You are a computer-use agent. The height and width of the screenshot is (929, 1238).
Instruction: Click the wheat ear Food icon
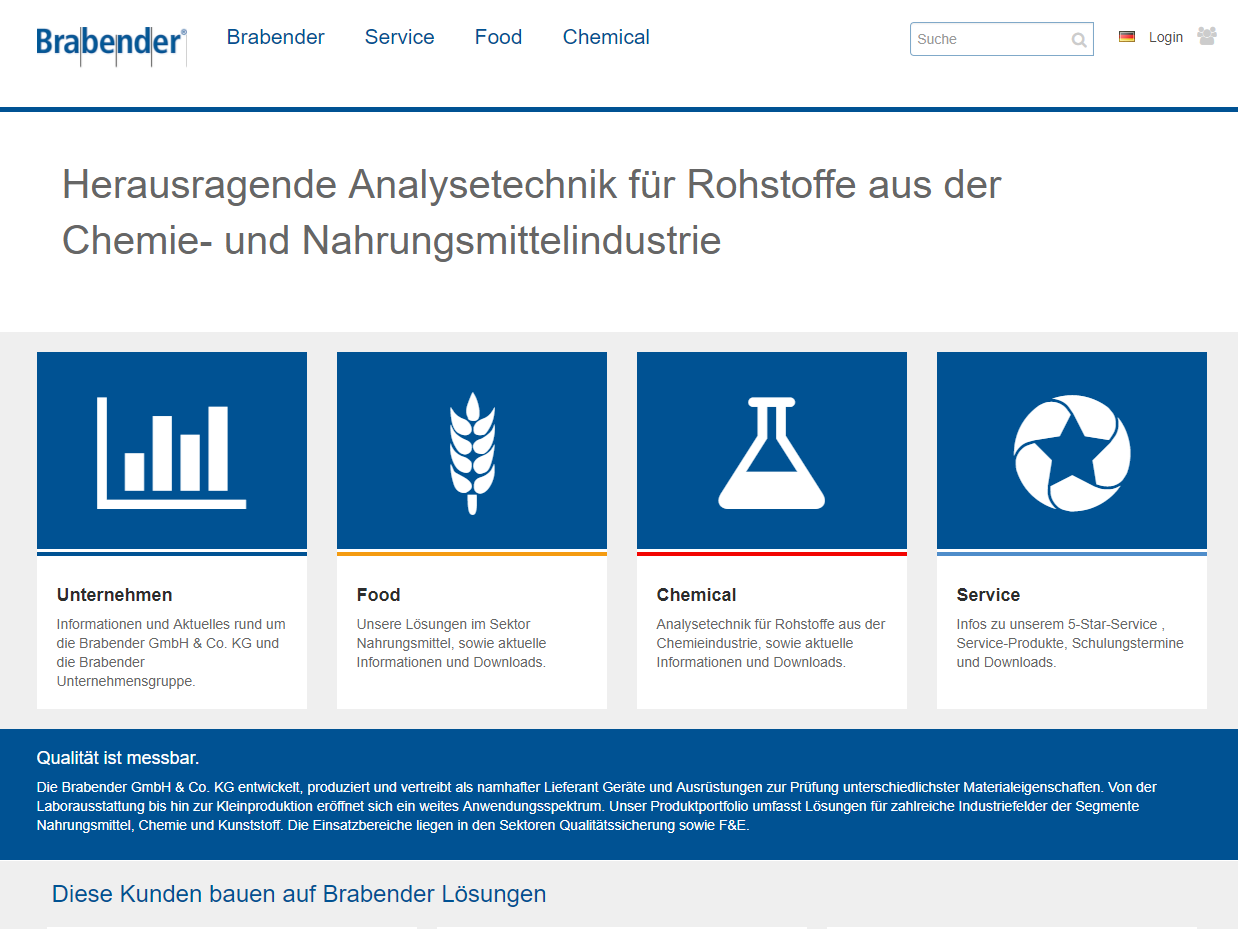[x=472, y=451]
